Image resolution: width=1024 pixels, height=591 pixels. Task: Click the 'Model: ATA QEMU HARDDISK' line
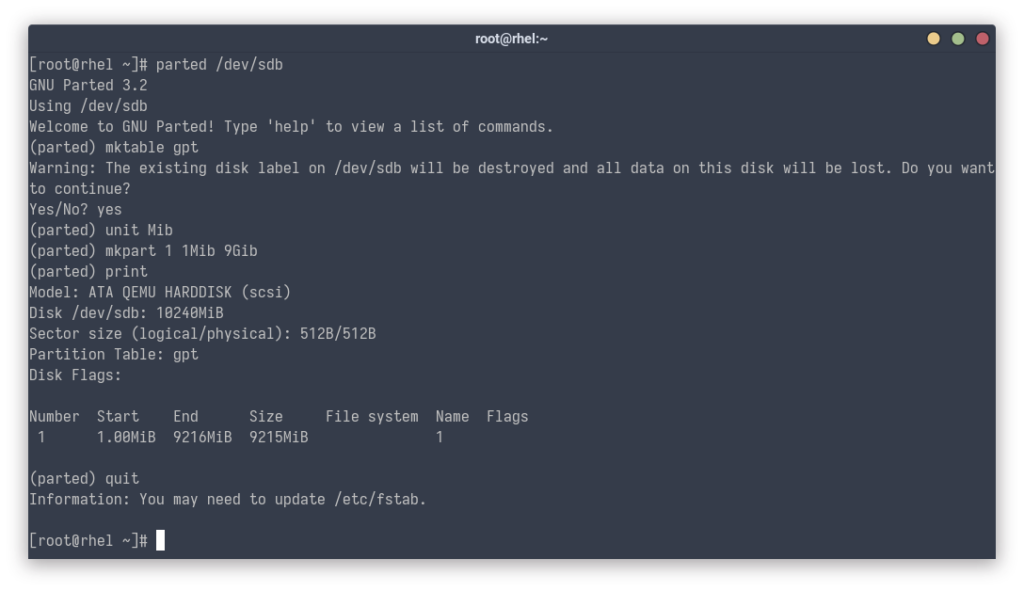click(160, 292)
